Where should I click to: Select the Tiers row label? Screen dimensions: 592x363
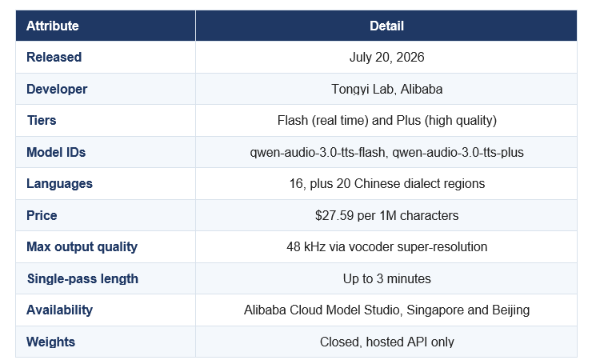click(x=42, y=120)
